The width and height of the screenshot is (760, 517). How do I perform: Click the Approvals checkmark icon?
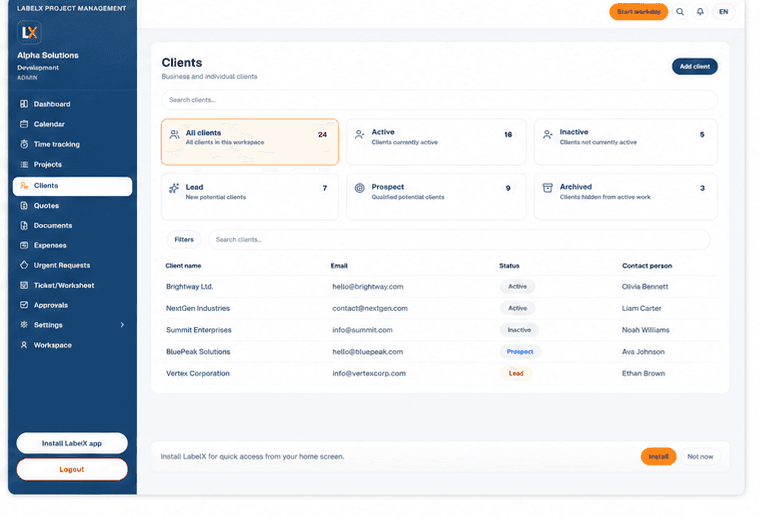tap(24, 305)
